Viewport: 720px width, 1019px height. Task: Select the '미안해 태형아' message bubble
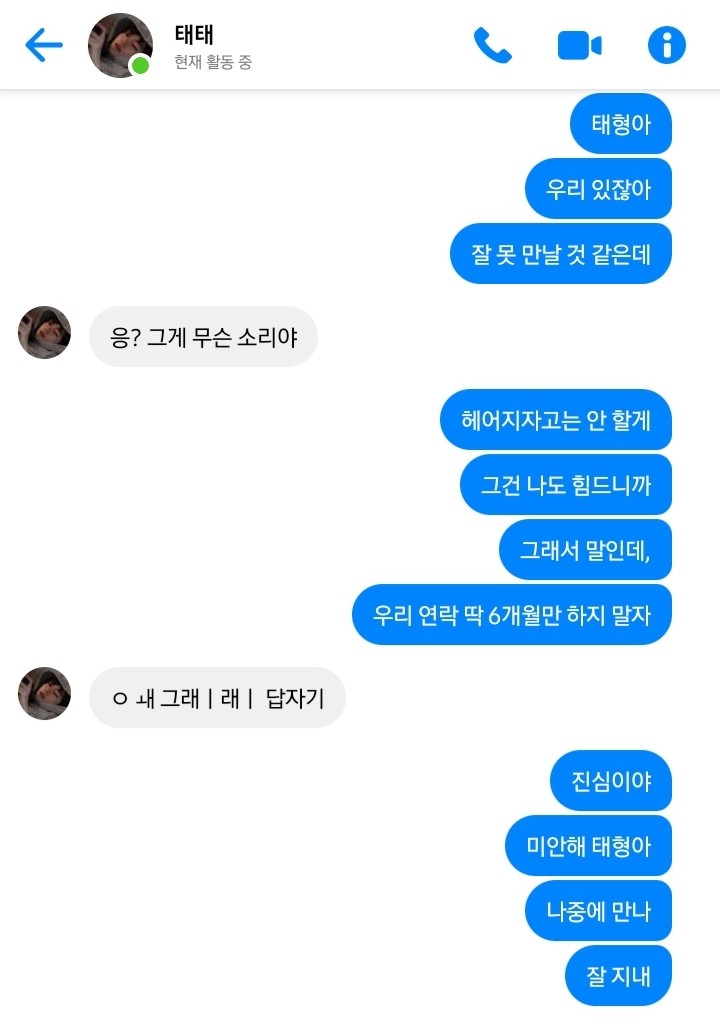588,845
